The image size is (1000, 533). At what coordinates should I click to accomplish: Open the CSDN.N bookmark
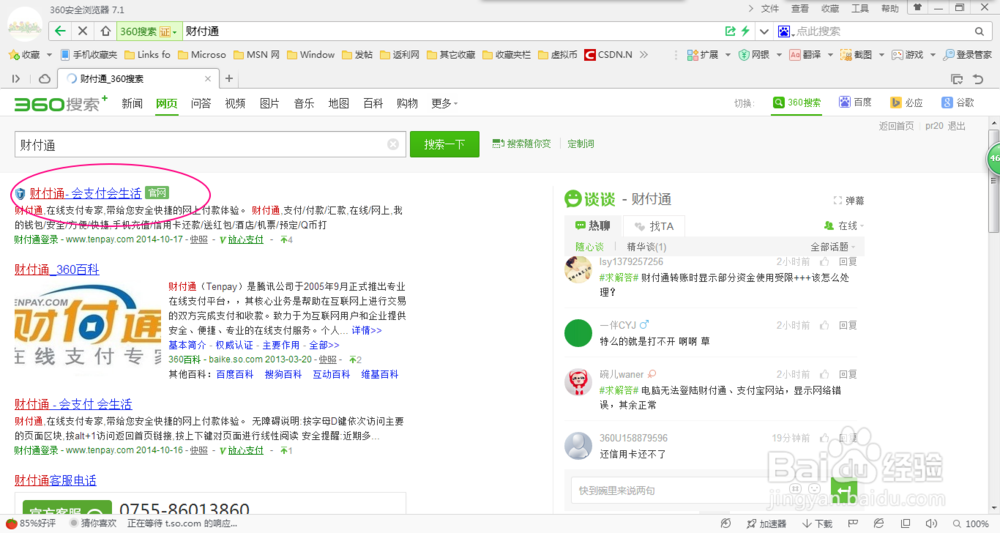[608, 55]
